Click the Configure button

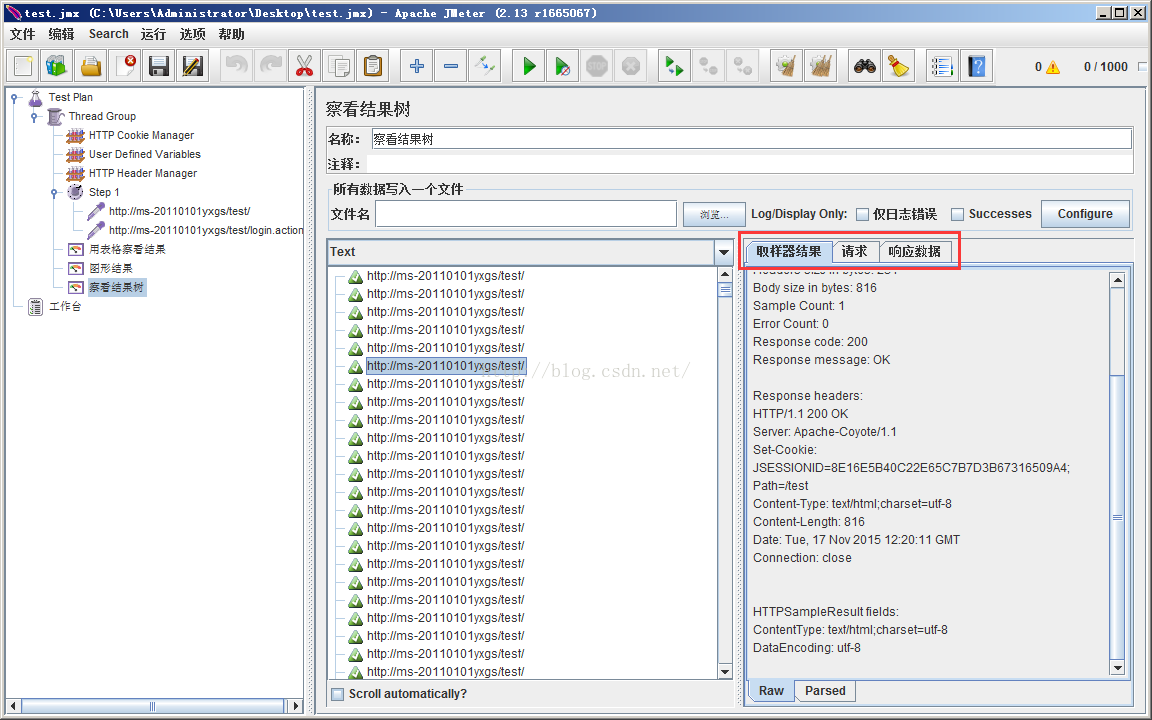tap(1085, 214)
